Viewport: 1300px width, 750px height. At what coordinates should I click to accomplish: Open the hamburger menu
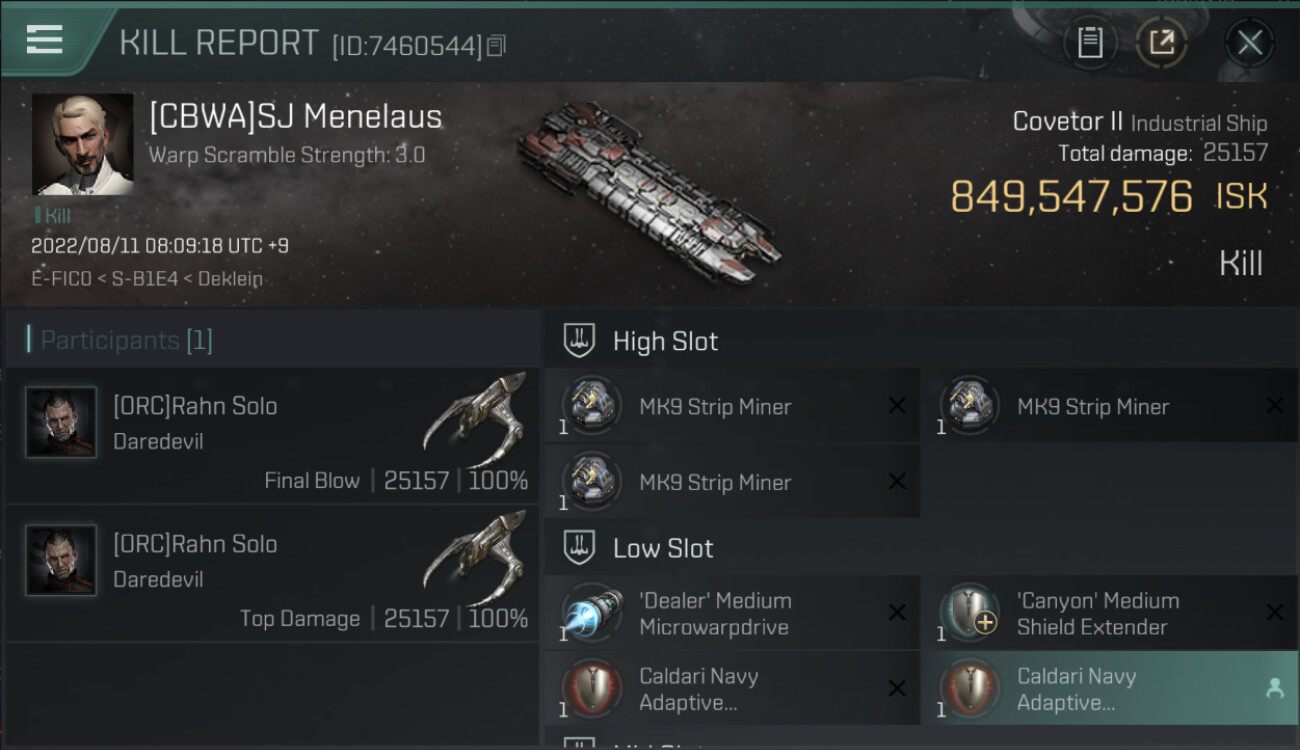tap(44, 40)
